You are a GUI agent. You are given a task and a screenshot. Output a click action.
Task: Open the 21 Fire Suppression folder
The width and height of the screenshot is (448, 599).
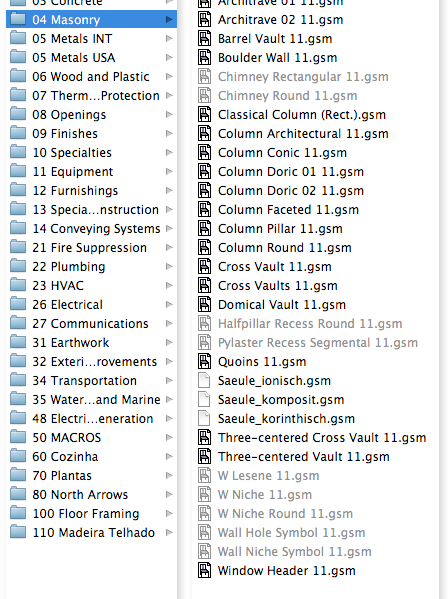(91, 248)
